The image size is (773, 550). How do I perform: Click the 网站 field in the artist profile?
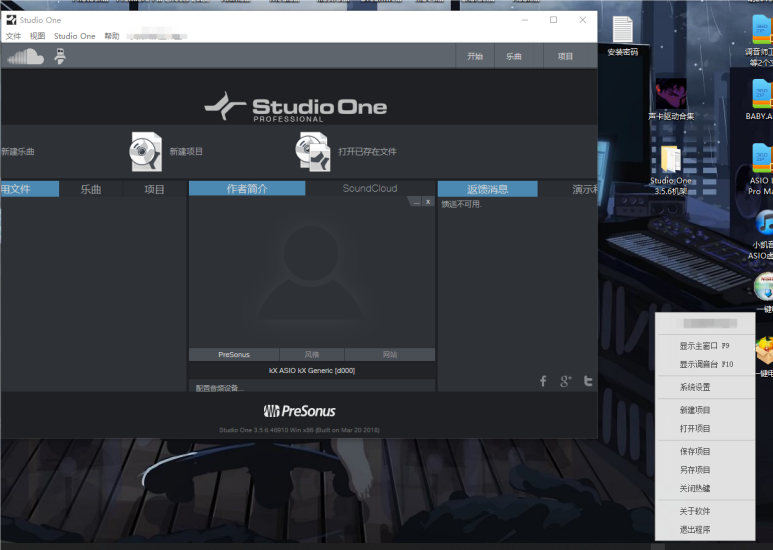coord(389,354)
